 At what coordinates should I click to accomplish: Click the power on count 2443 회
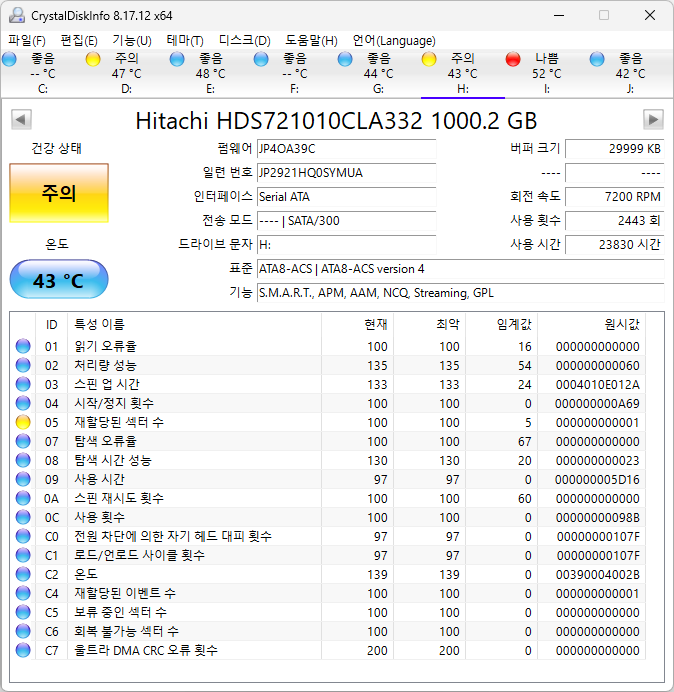[614, 221]
